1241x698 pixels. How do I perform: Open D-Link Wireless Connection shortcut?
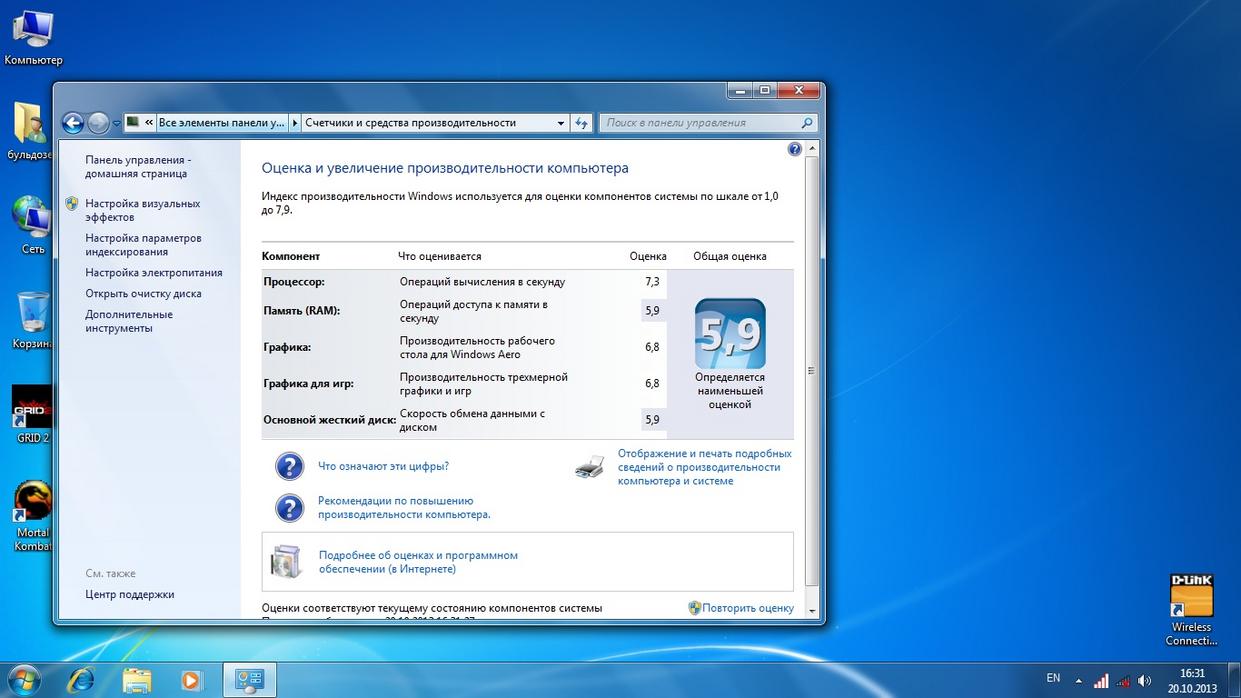tap(1191, 610)
